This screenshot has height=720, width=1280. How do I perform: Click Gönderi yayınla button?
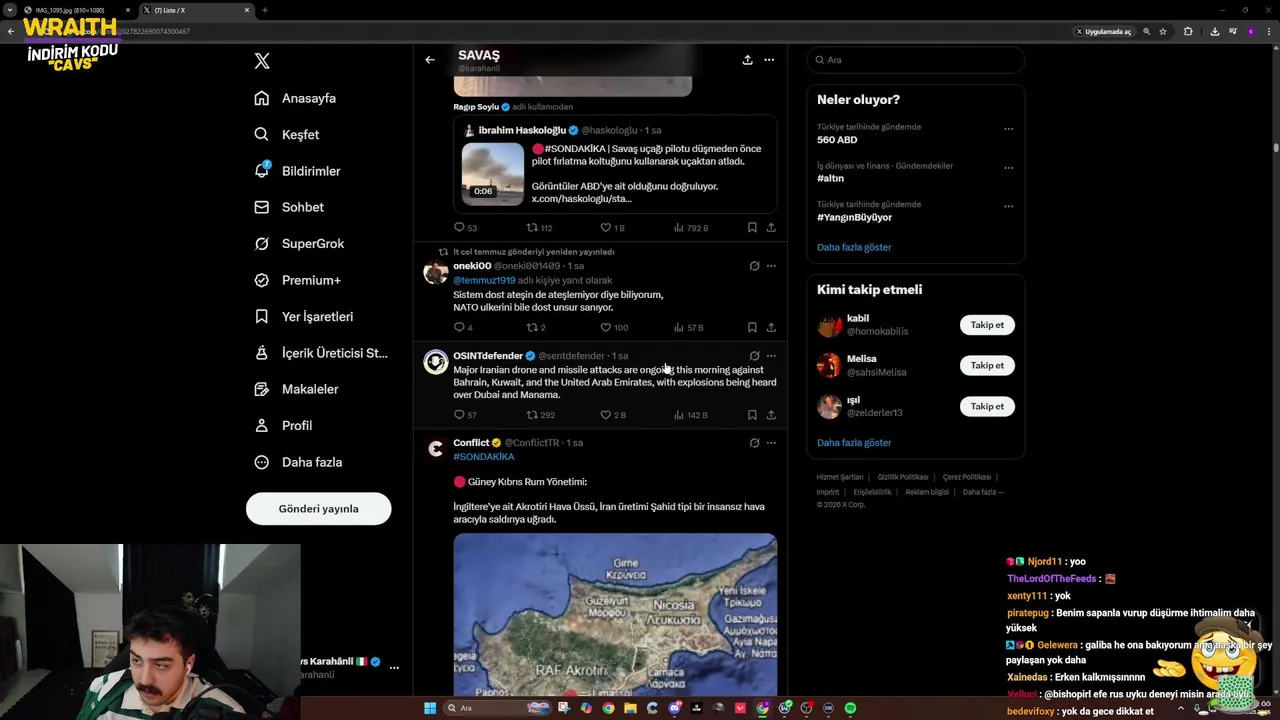click(318, 509)
